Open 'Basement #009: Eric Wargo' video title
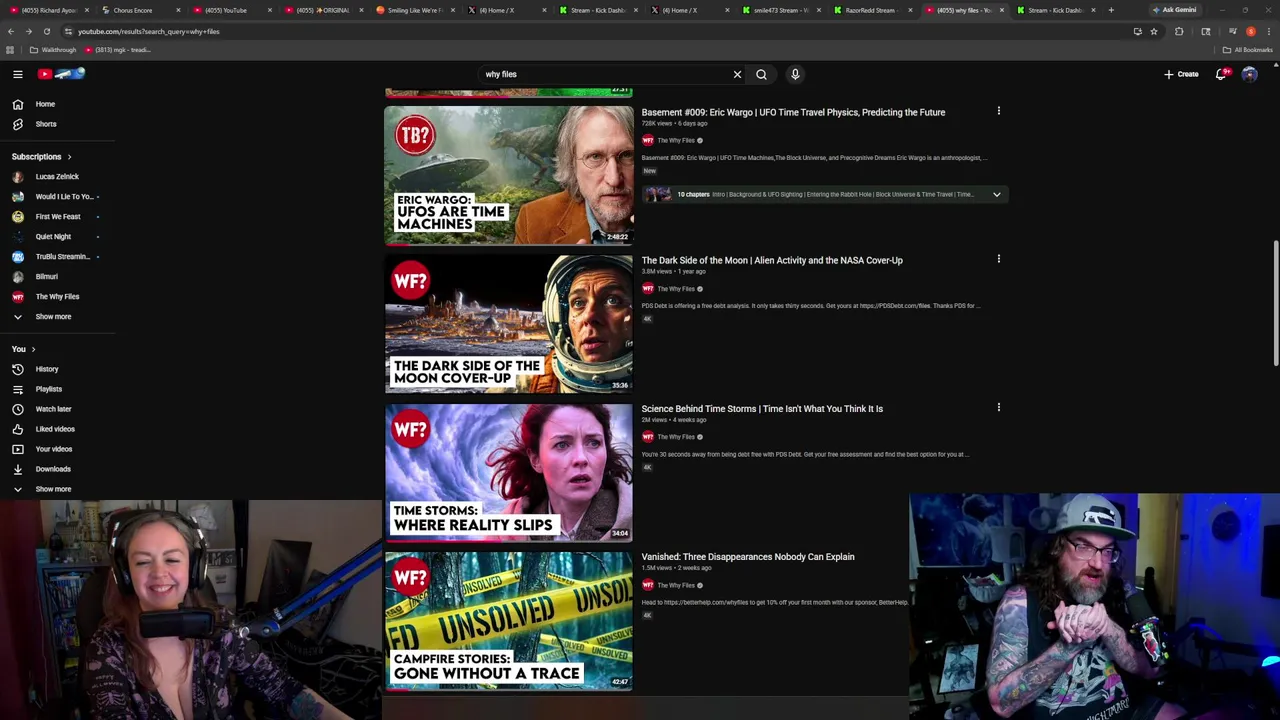This screenshot has height=720, width=1280. point(793,112)
